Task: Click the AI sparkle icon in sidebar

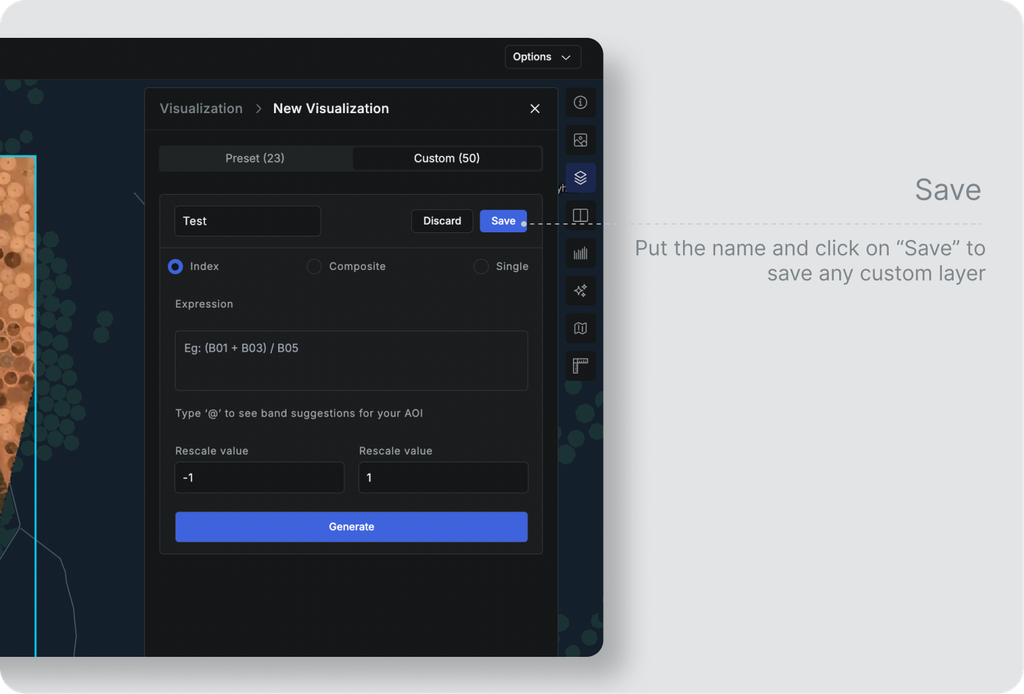Action: coord(580,291)
